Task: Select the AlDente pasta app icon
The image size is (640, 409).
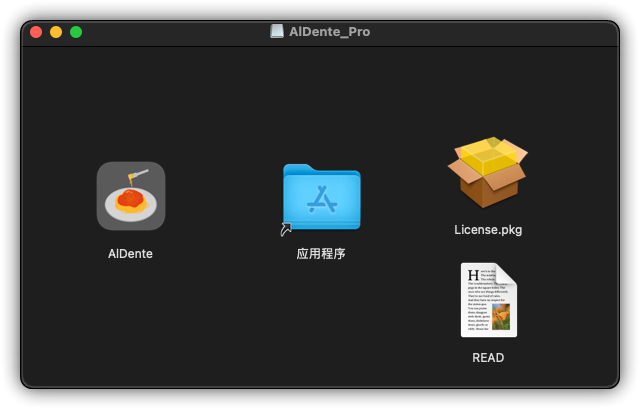Action: coord(131,196)
